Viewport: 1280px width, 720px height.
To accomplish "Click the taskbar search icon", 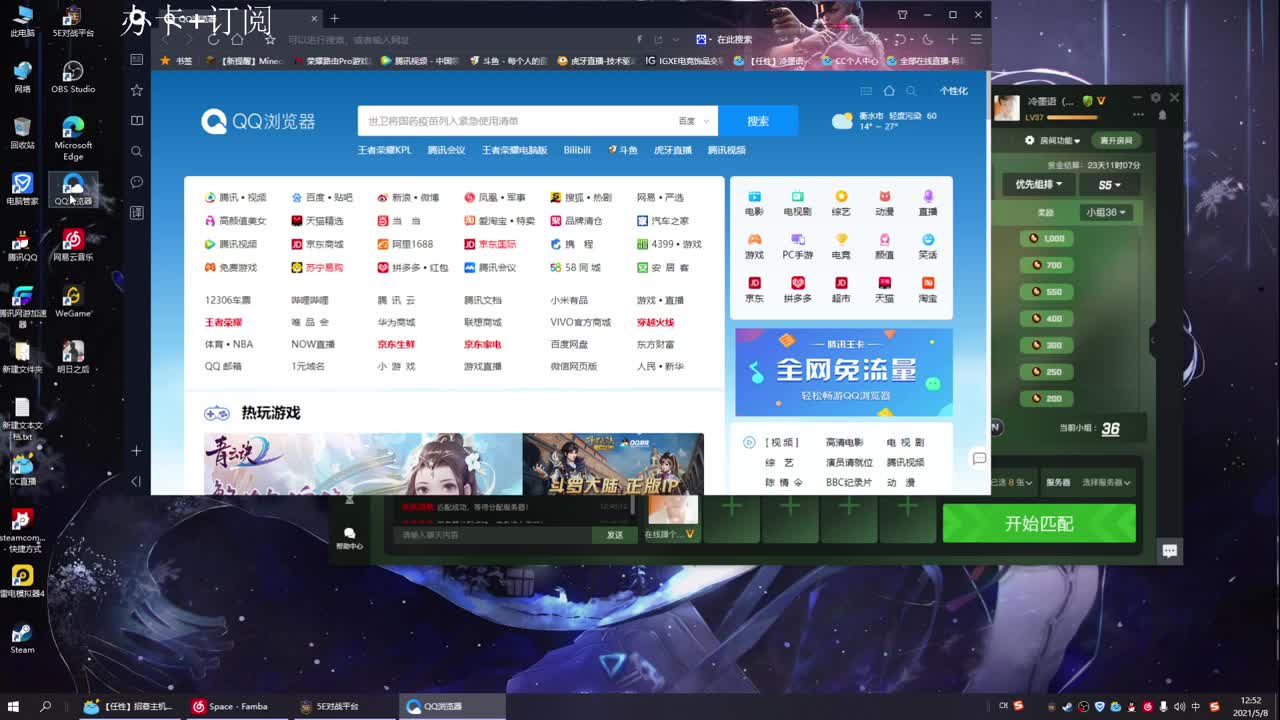I will (46, 706).
